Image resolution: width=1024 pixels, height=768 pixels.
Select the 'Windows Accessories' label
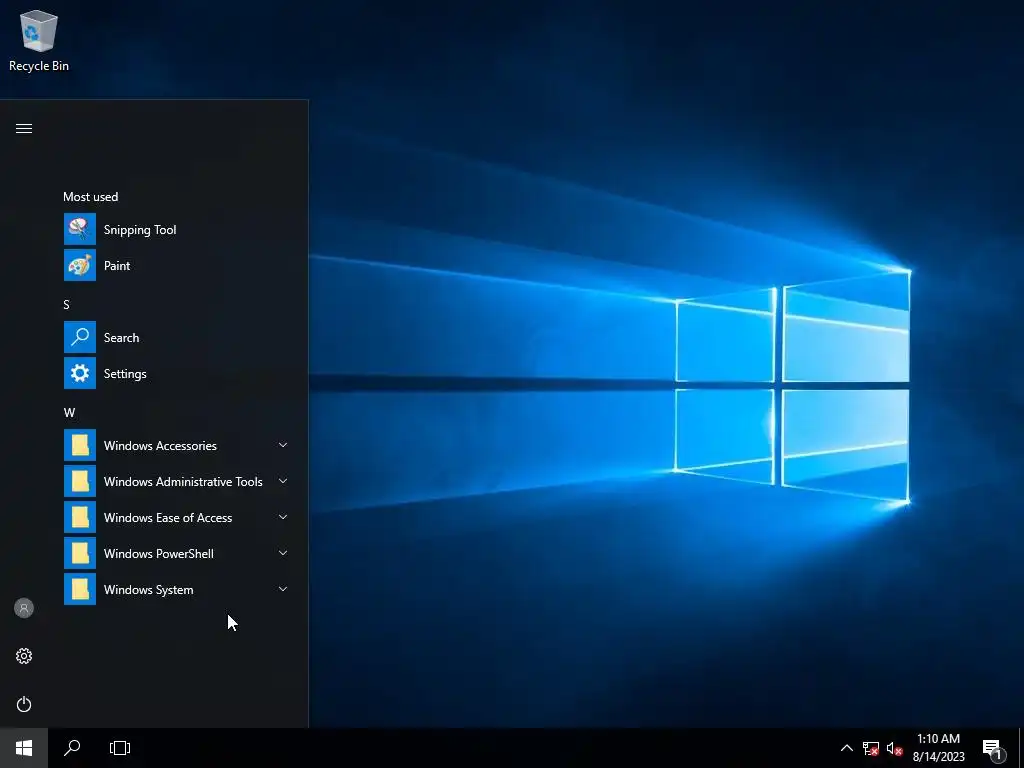[x=160, y=445]
